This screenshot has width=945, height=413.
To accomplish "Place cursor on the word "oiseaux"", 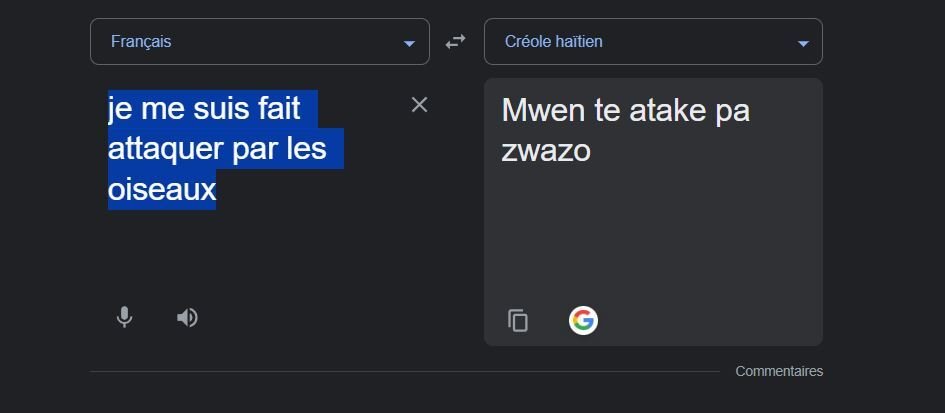I will (x=162, y=189).
